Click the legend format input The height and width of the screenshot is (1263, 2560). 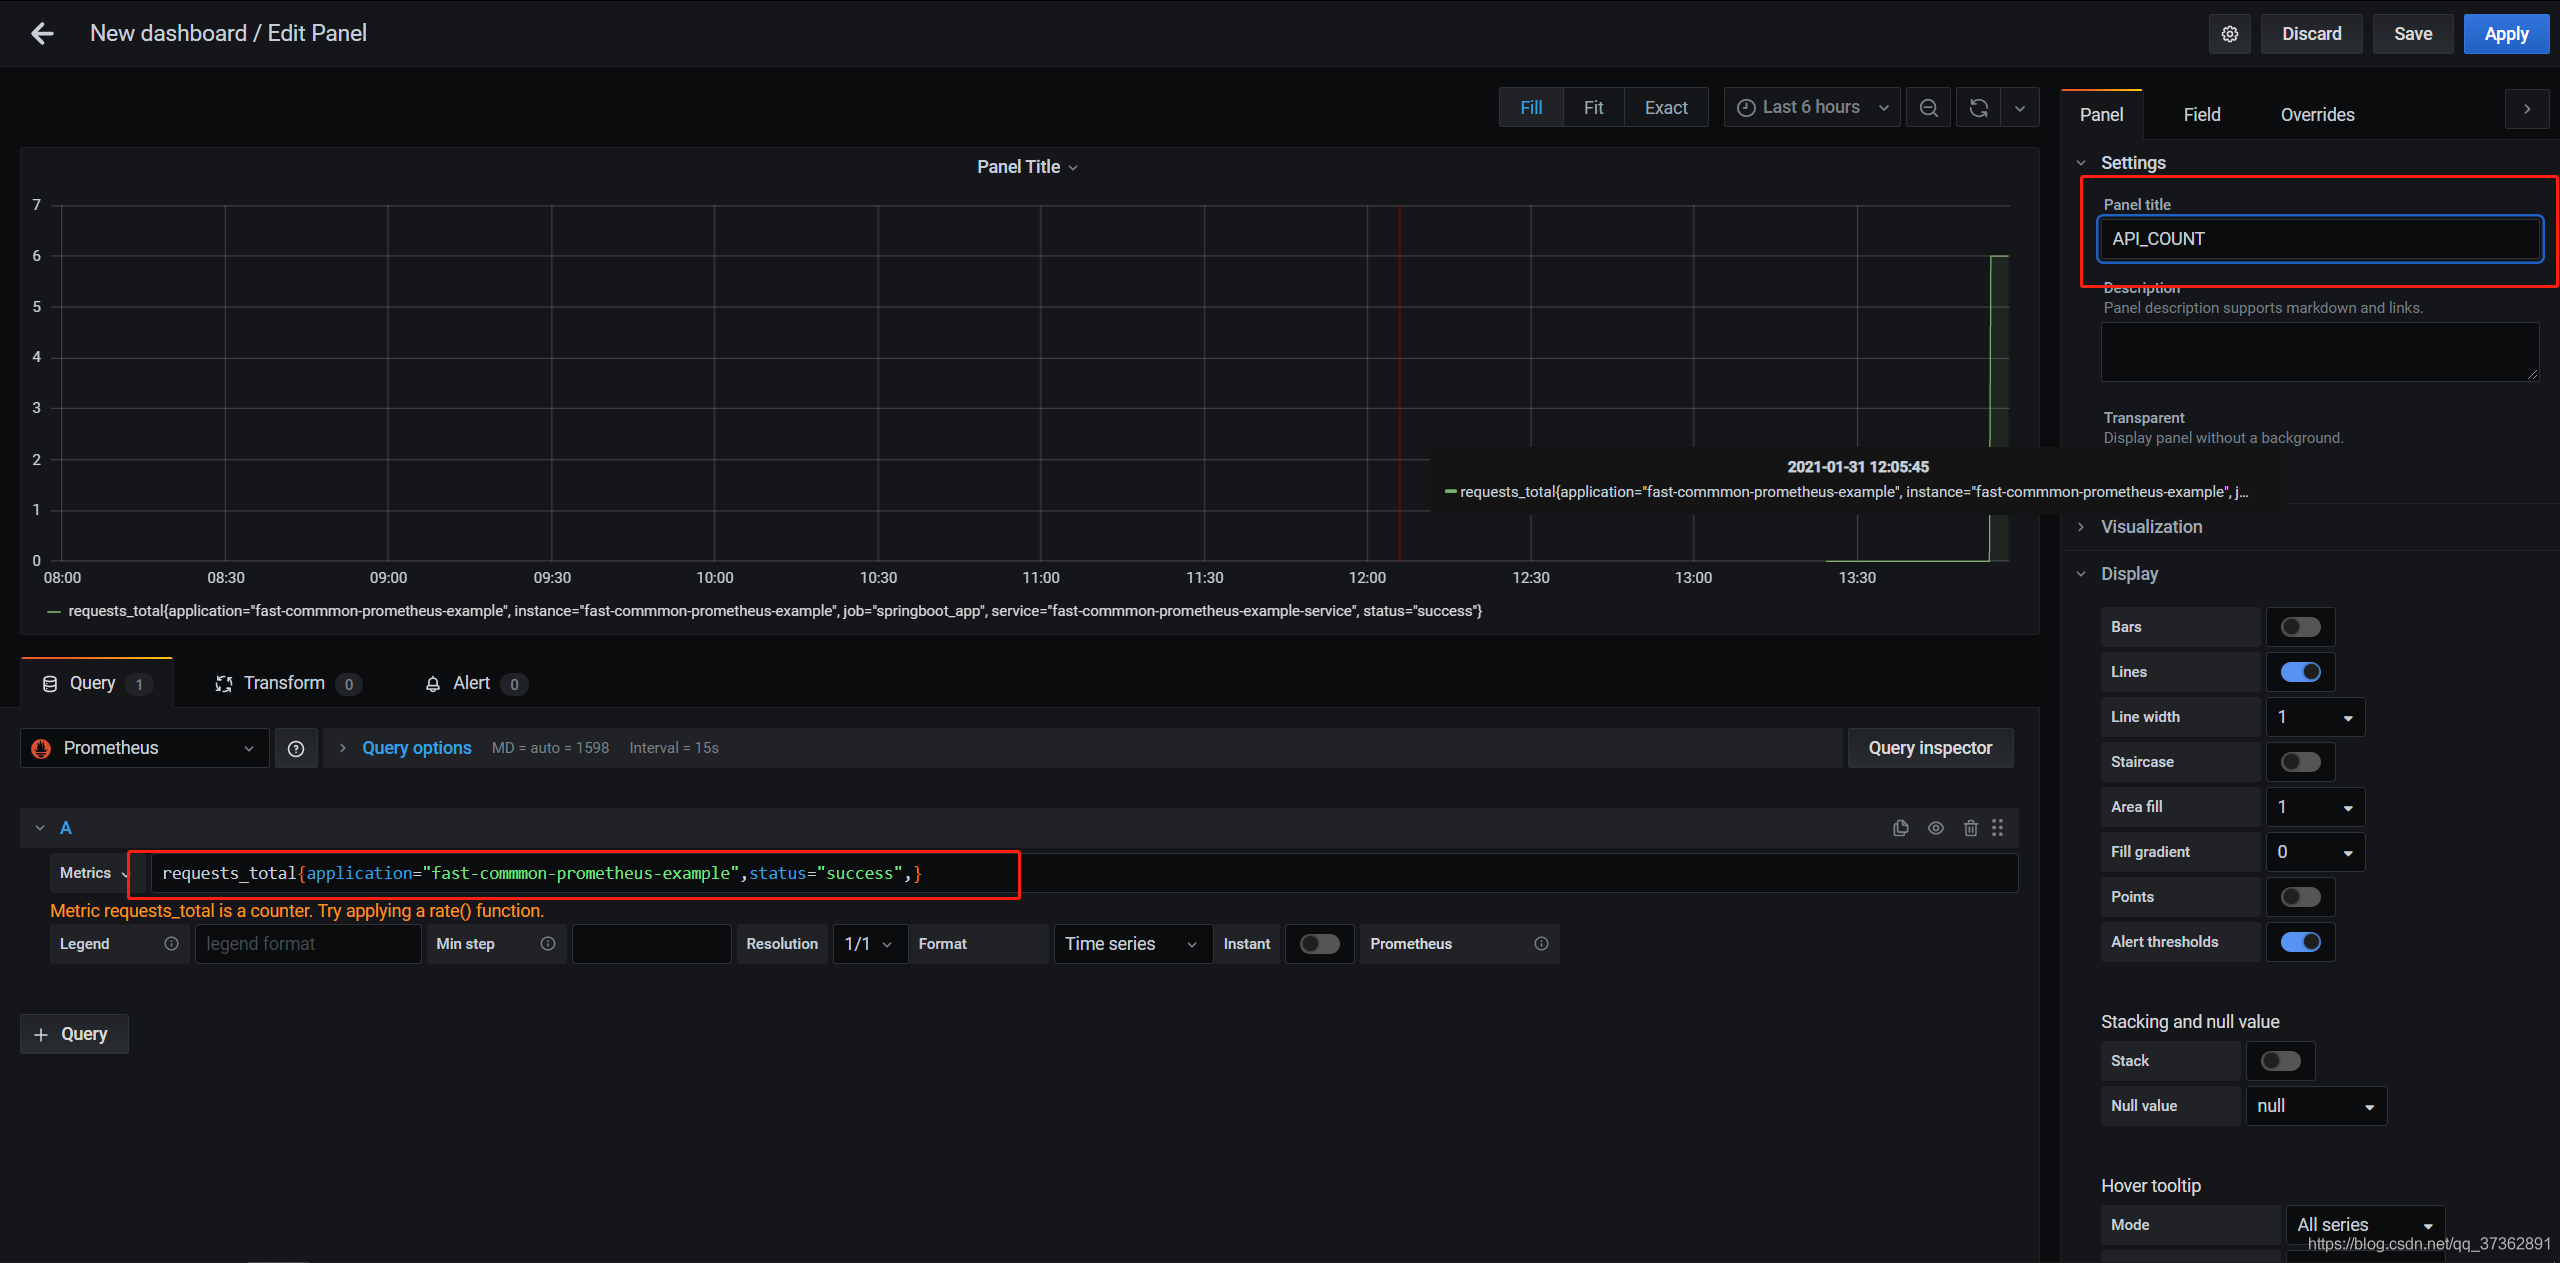tap(308, 944)
